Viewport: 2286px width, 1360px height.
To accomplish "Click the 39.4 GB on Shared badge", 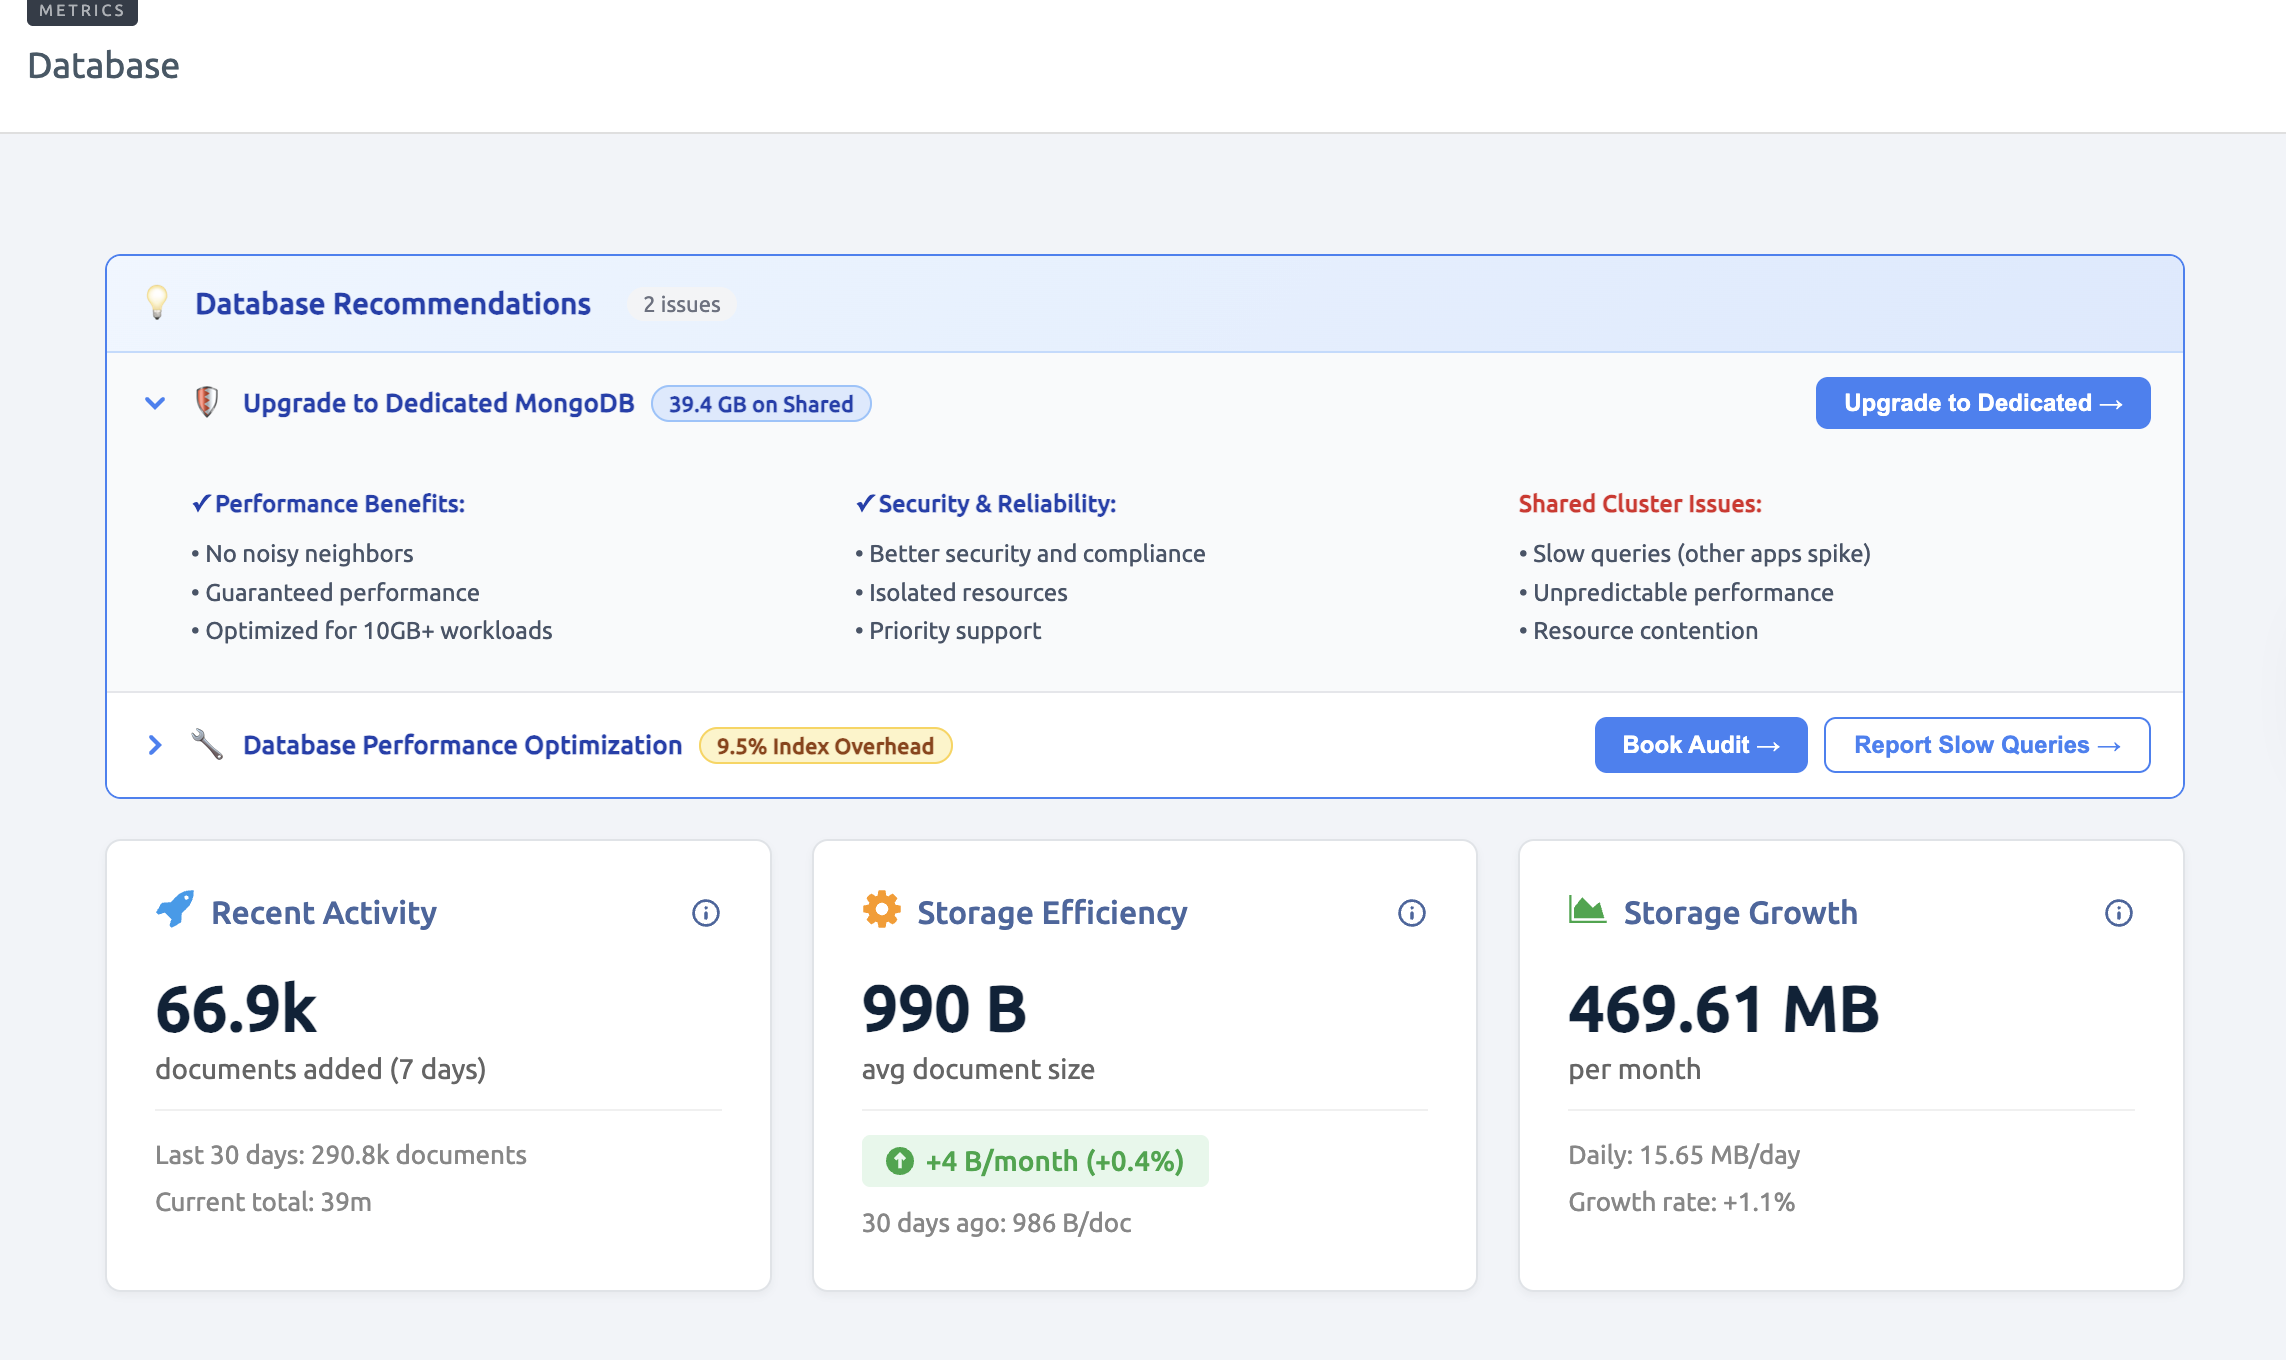I will (x=761, y=404).
